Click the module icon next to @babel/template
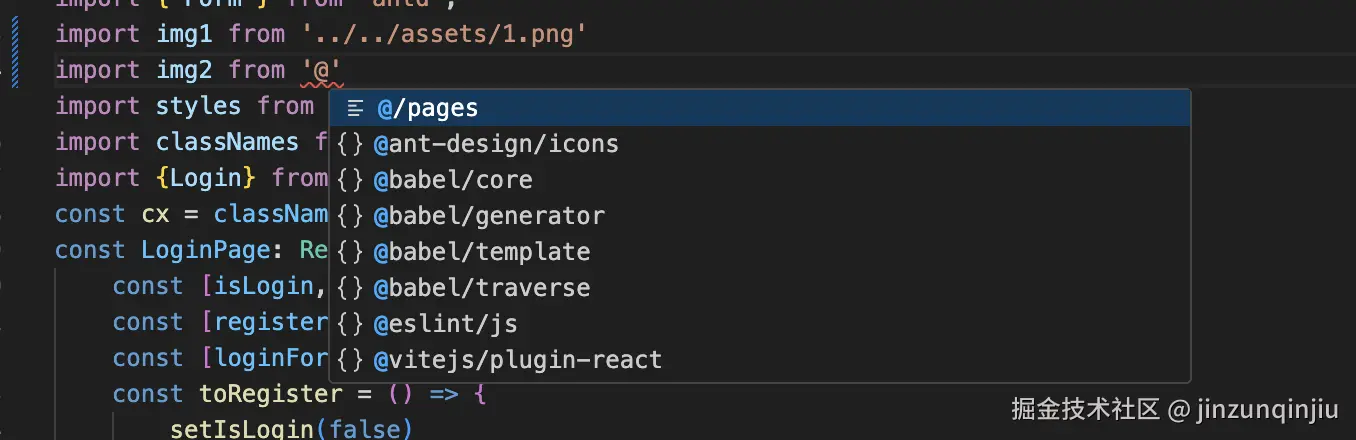 [x=350, y=252]
